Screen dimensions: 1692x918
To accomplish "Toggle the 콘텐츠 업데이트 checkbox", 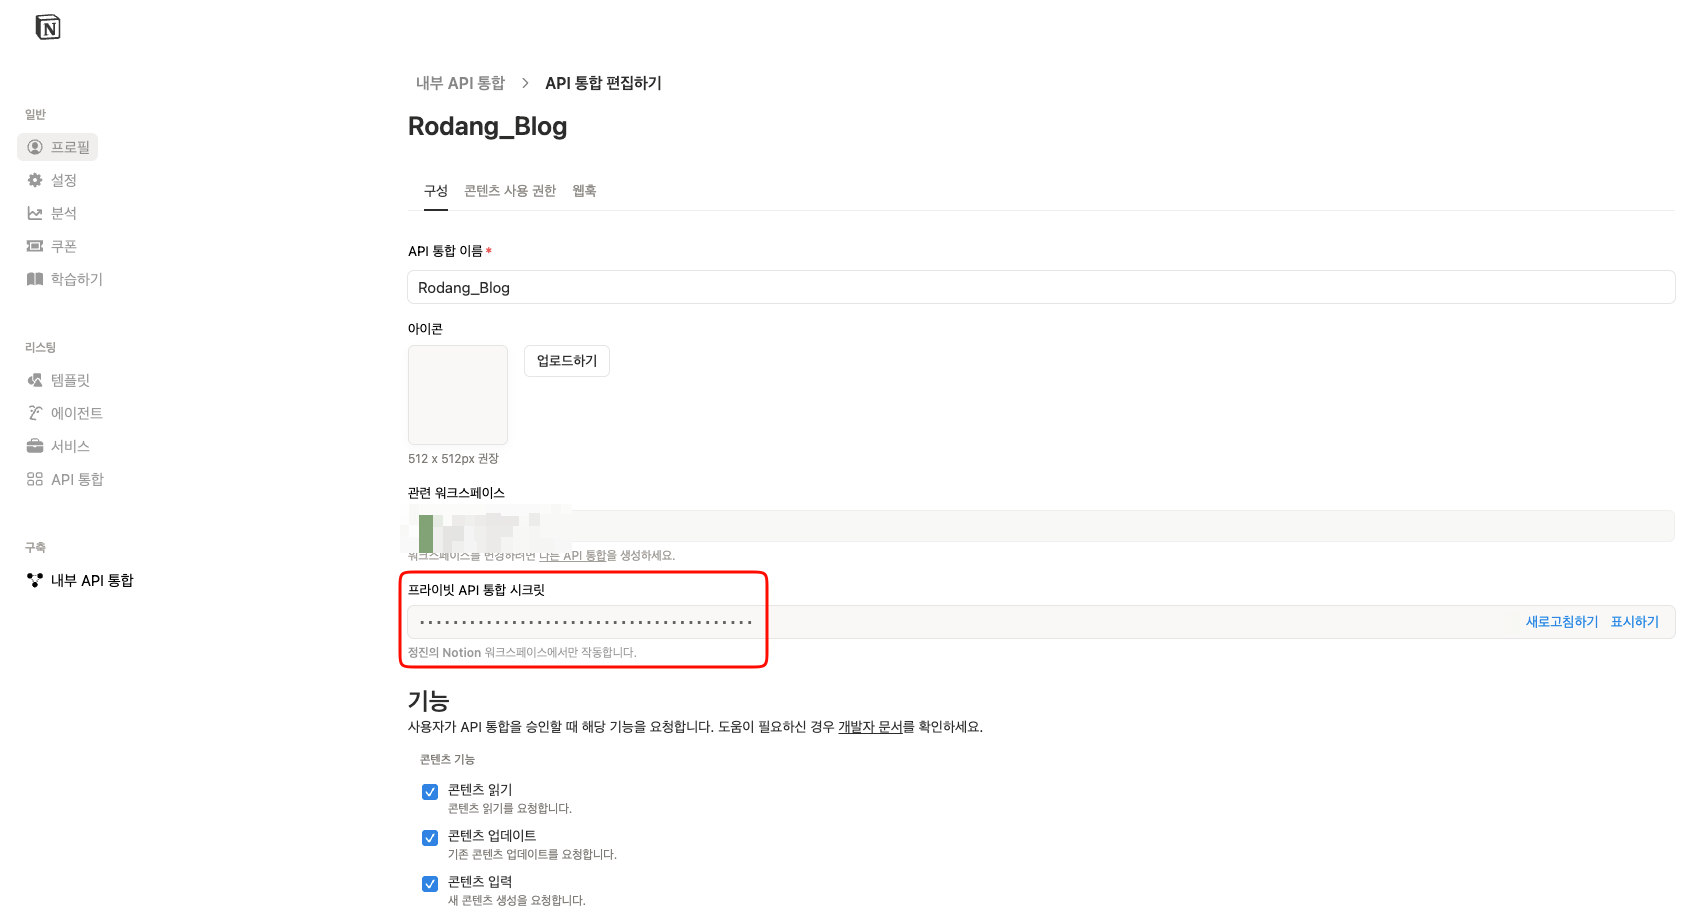I will (430, 838).
